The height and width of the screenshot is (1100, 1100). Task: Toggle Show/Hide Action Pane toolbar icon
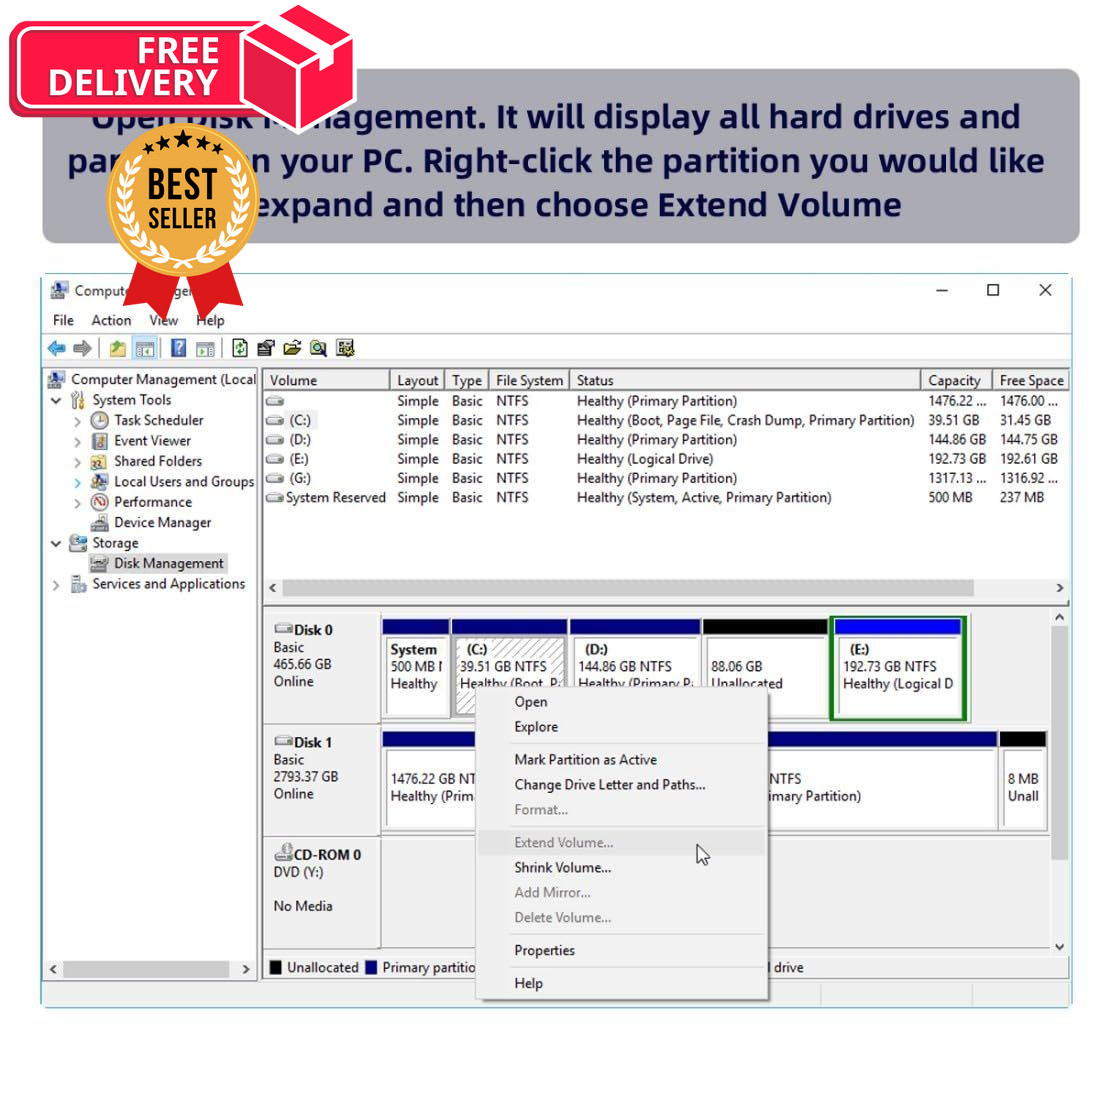205,348
